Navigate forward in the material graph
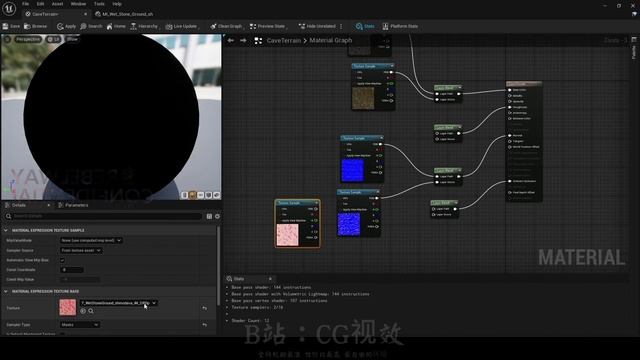This screenshot has height=360, width=640. (243, 40)
